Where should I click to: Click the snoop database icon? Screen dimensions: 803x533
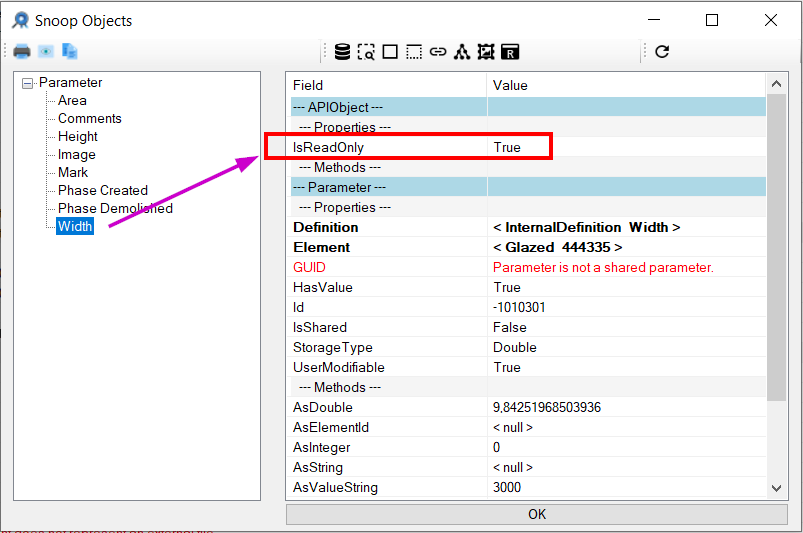click(342, 52)
